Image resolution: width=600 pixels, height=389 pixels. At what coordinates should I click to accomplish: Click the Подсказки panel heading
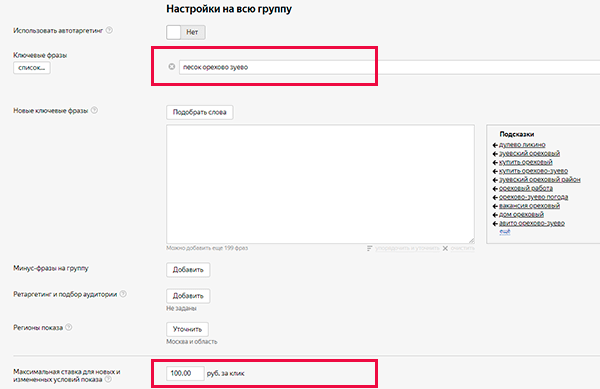pyautogui.click(x=517, y=134)
